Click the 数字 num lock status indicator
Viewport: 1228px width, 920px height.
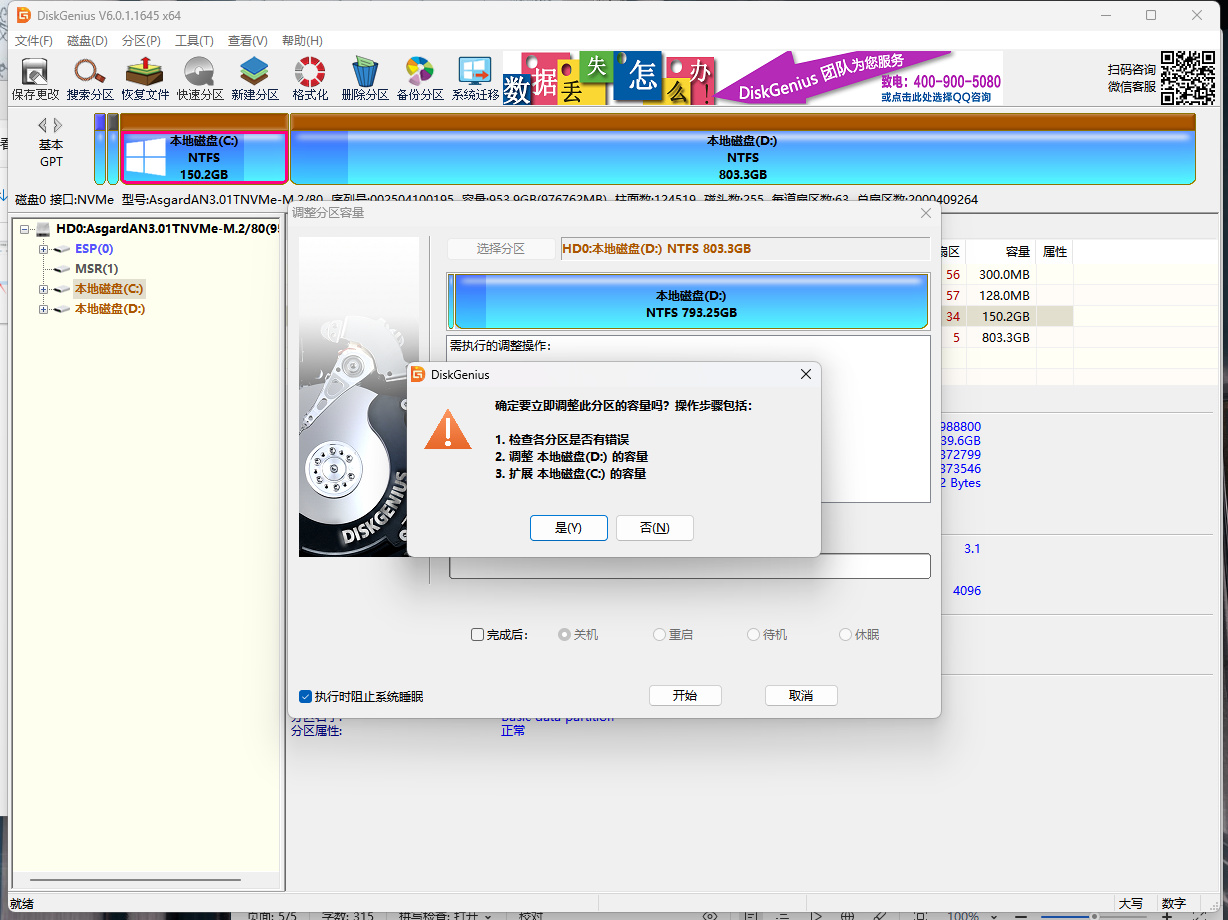coord(1173,903)
